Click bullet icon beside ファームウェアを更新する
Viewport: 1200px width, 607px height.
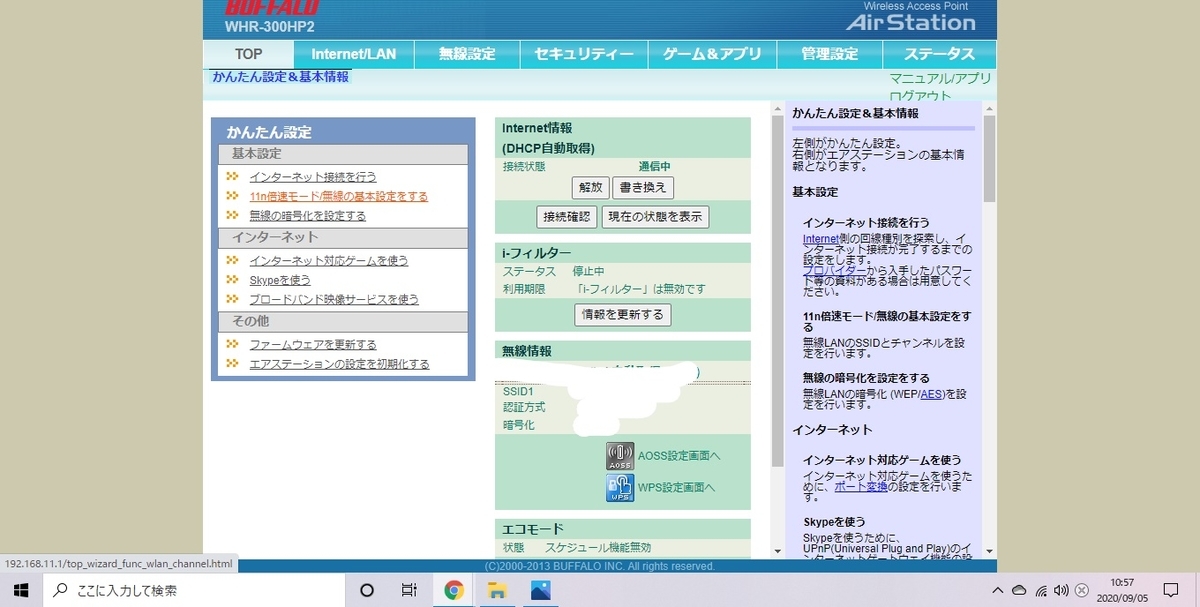(x=232, y=344)
